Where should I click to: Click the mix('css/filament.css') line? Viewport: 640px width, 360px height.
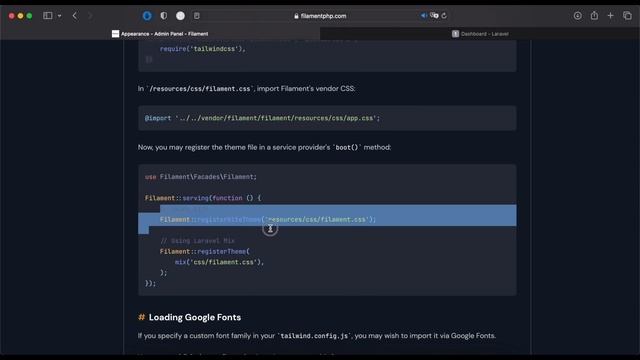coord(220,262)
